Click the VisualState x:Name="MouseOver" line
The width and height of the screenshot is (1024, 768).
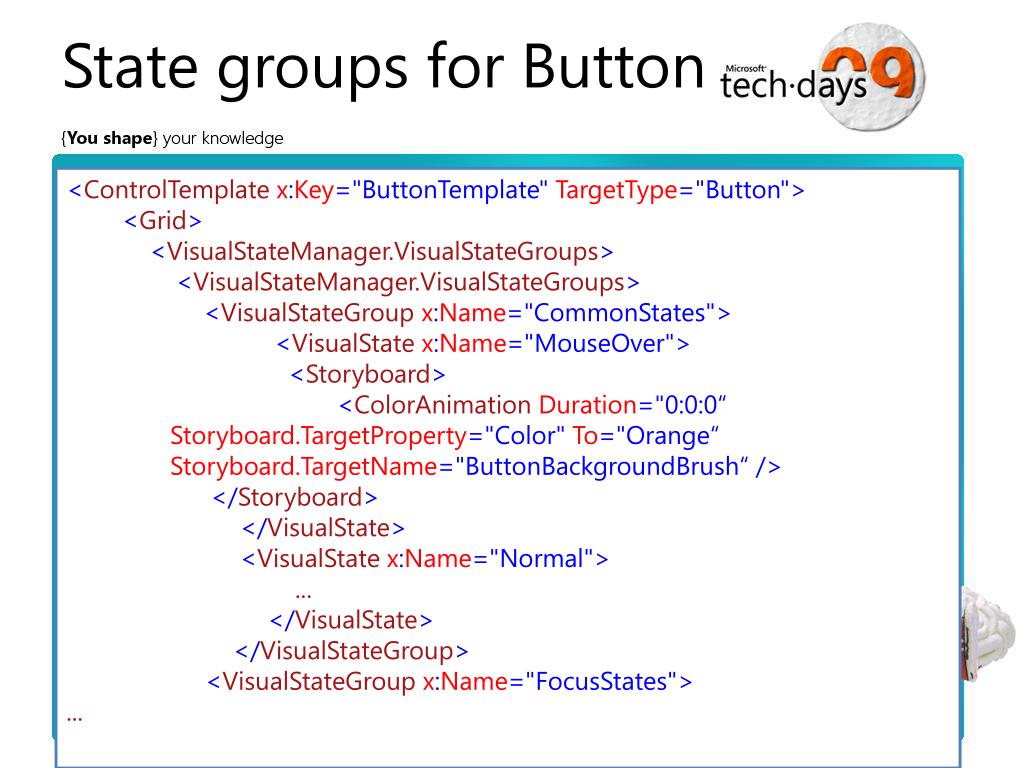483,344
